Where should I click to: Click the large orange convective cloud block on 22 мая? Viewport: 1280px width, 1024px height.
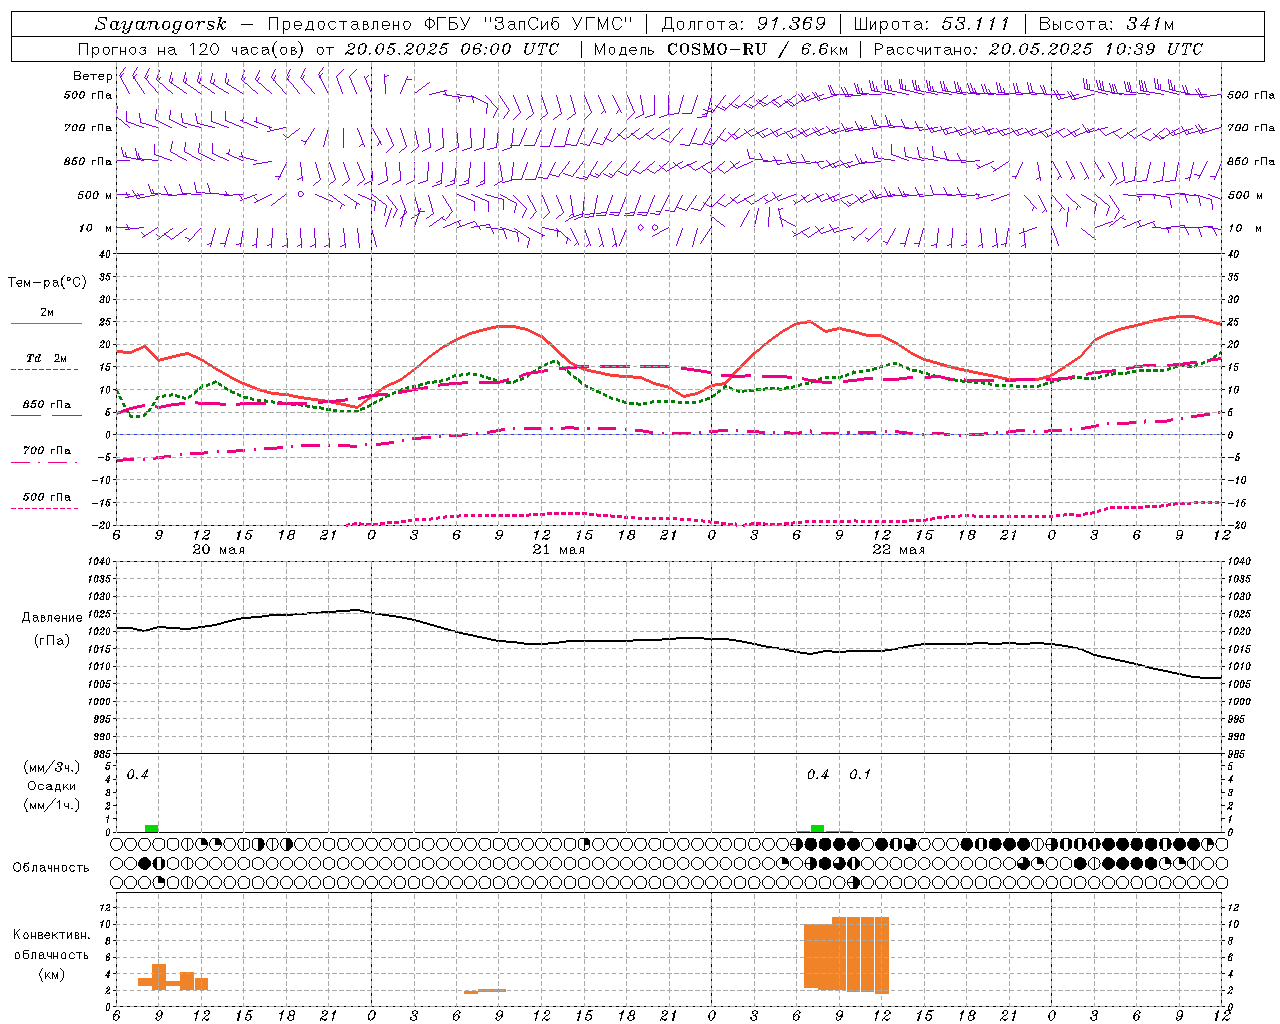click(846, 955)
